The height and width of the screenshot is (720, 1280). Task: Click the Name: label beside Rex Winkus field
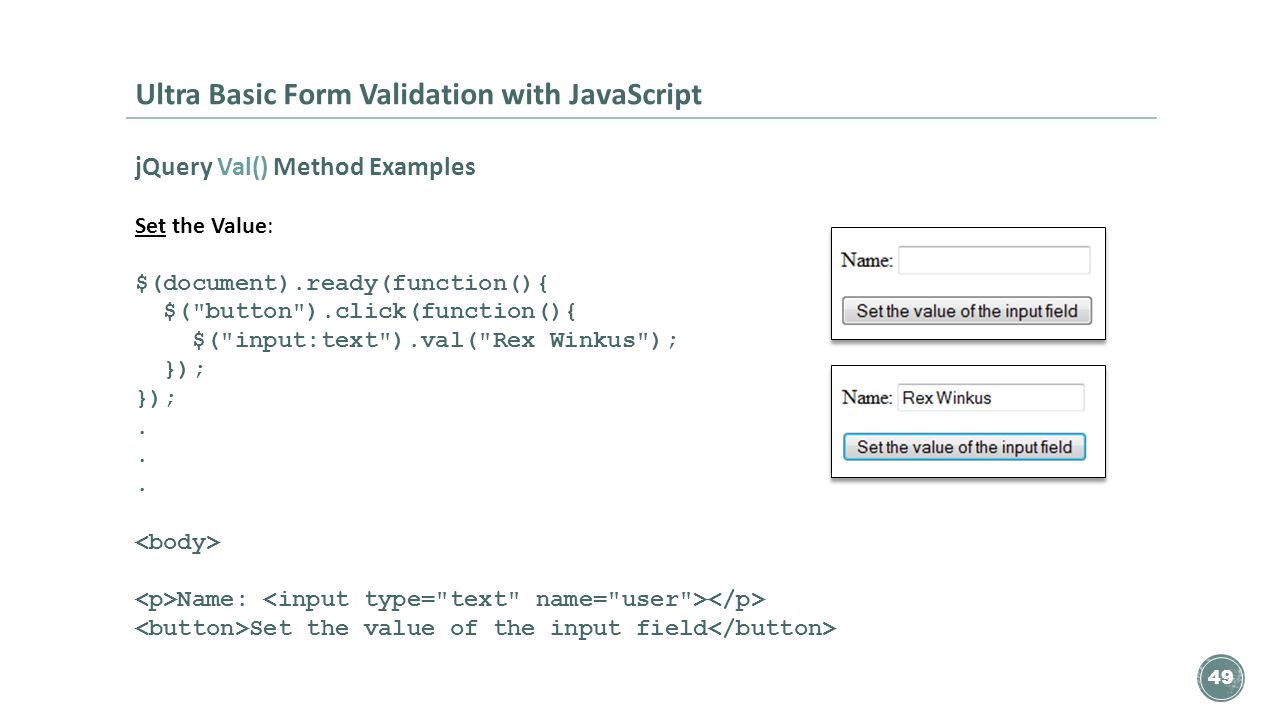tap(867, 398)
